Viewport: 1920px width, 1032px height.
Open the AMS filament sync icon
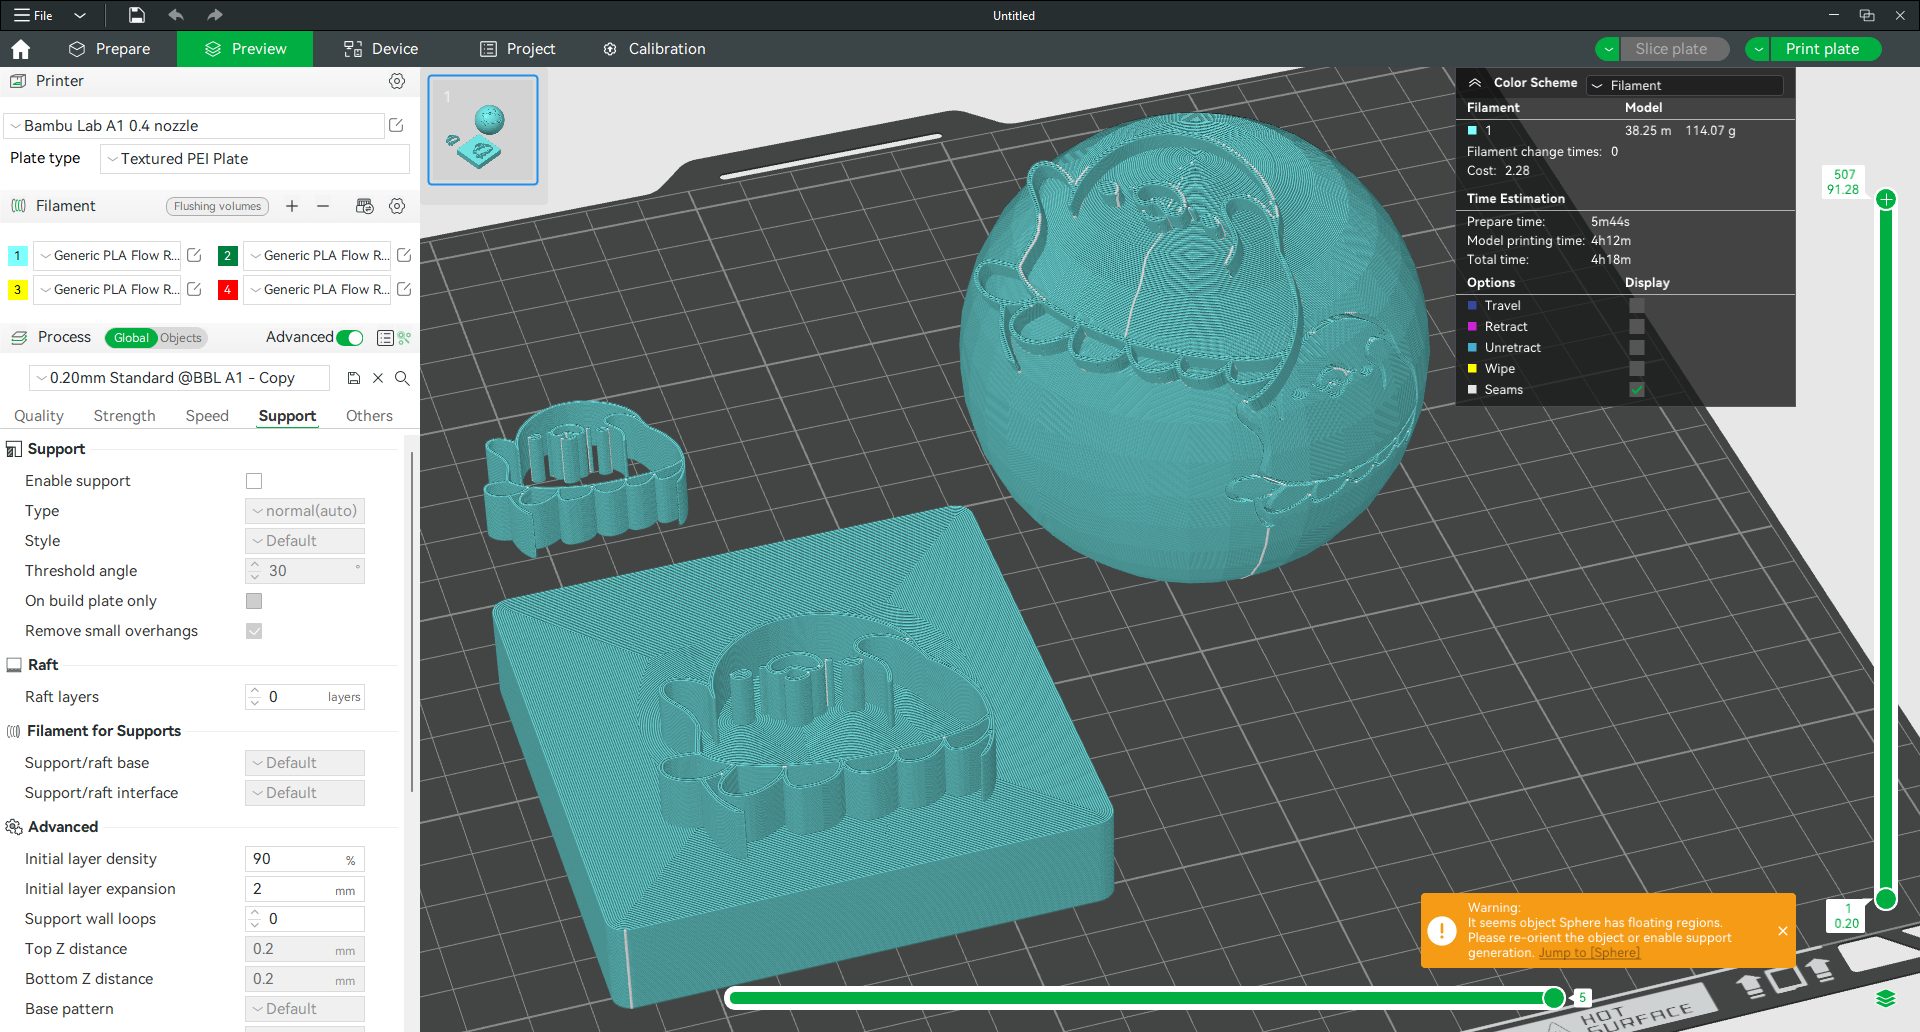point(365,206)
